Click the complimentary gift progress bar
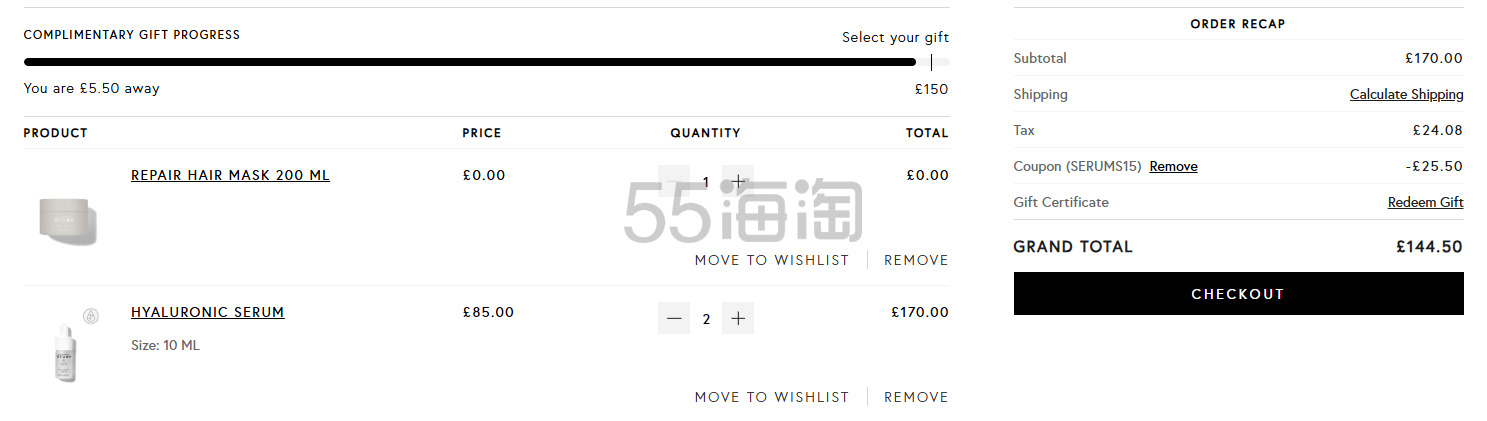Viewport: 1487px width, 421px height. pyautogui.click(x=470, y=62)
